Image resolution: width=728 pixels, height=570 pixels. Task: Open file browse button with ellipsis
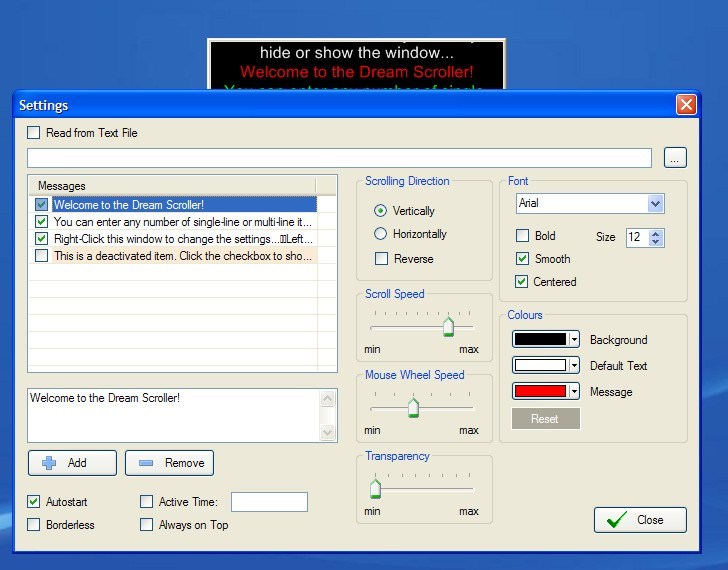[675, 158]
